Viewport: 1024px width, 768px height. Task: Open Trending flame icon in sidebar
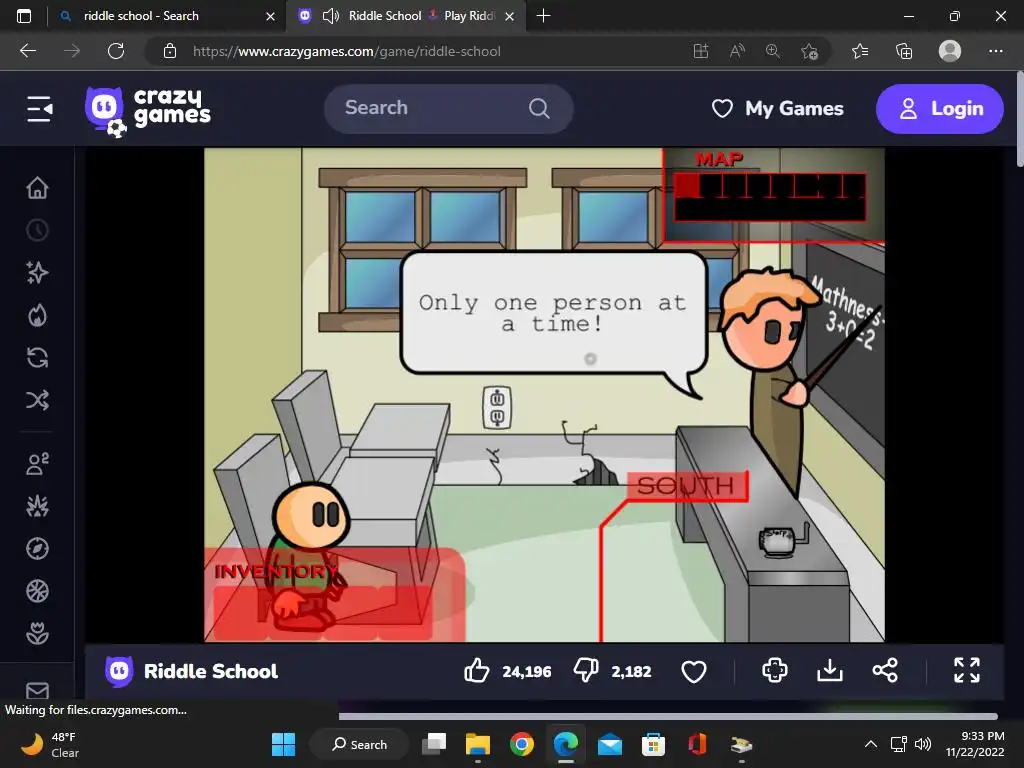point(37,315)
